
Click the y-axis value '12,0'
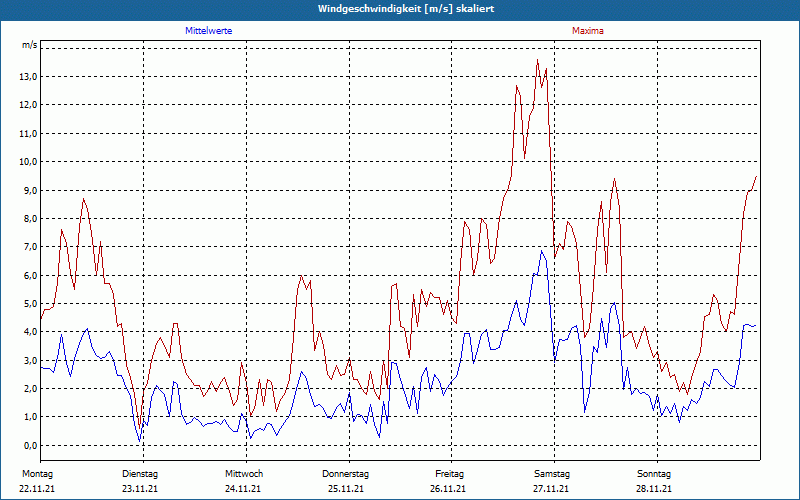click(28, 105)
